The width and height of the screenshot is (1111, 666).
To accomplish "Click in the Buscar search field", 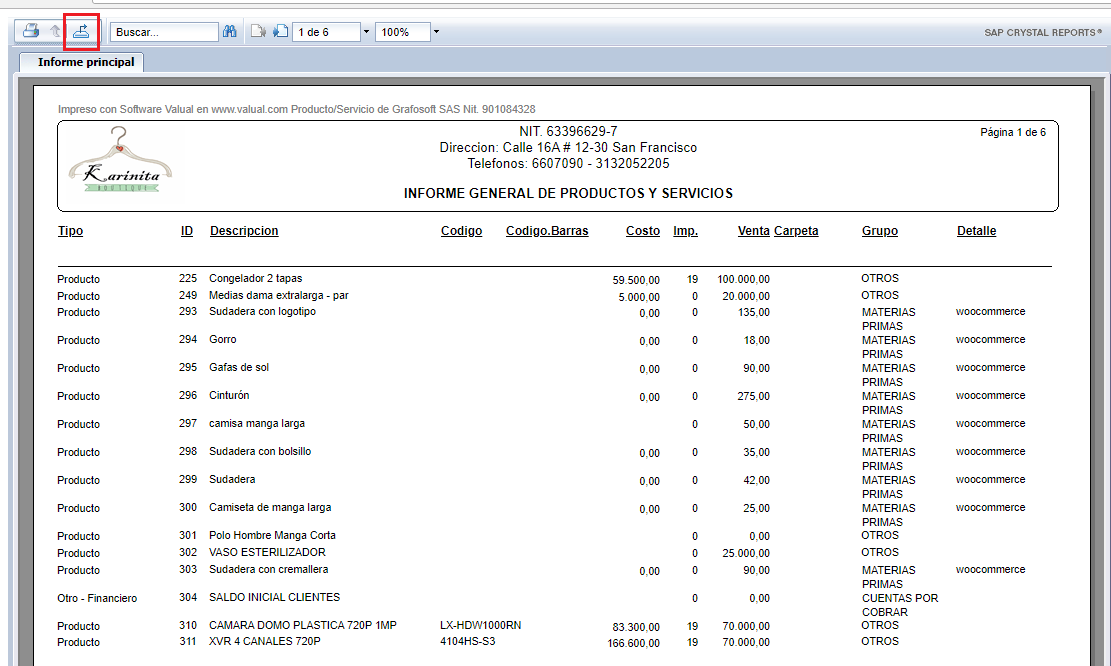I will [163, 32].
